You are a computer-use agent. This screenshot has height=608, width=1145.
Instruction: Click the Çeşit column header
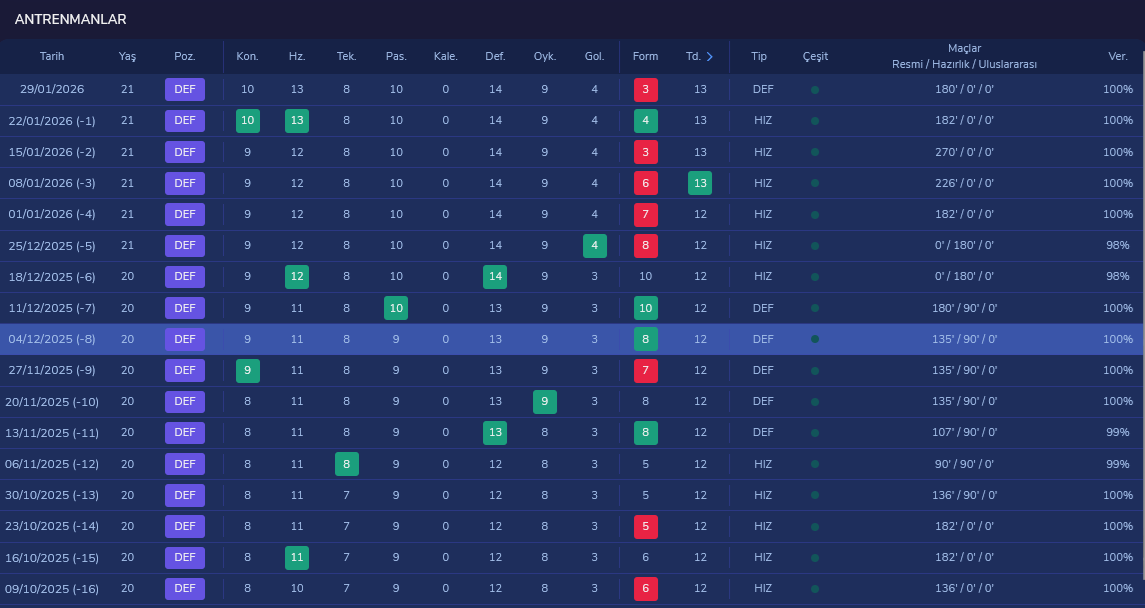click(x=815, y=56)
